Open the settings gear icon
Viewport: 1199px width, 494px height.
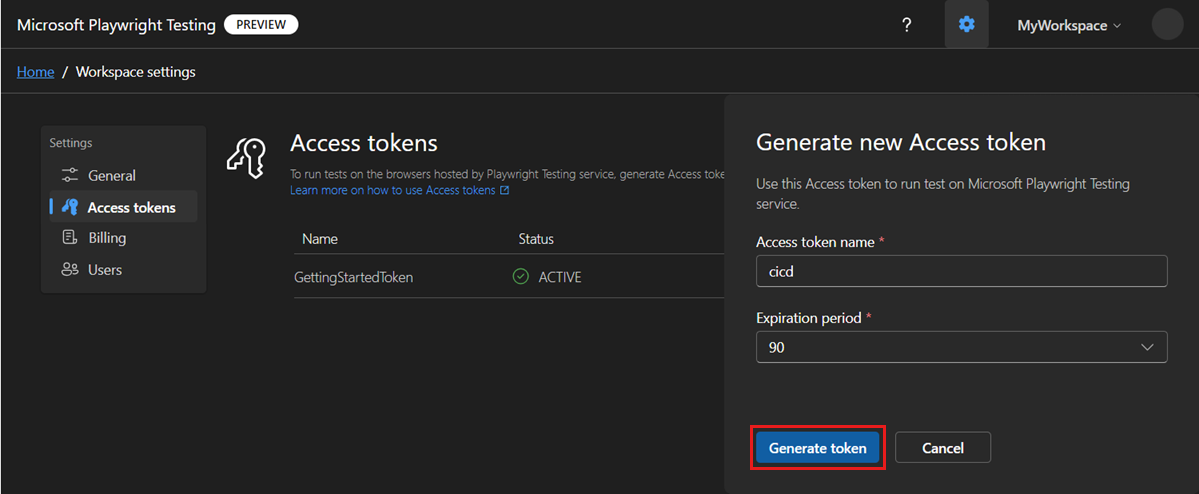click(x=967, y=24)
